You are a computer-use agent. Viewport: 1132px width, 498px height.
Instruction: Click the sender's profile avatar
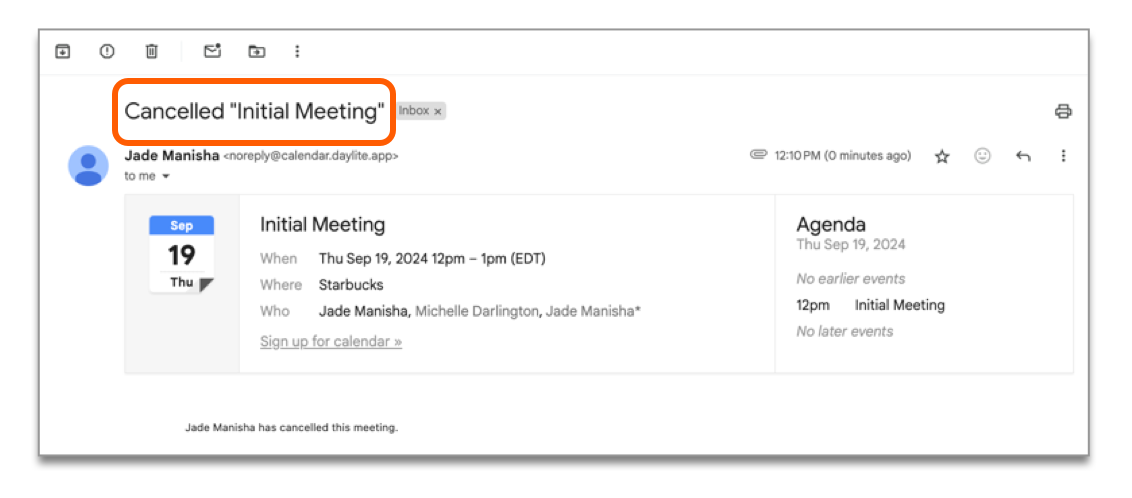(89, 165)
